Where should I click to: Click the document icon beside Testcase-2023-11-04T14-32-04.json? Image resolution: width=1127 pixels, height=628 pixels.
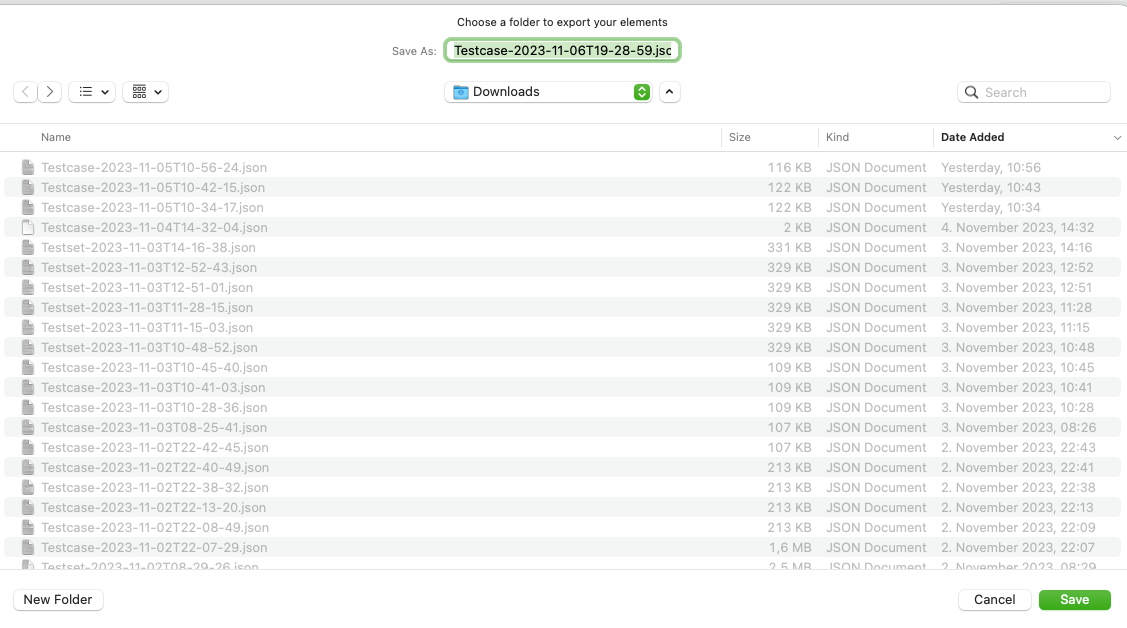point(27,227)
